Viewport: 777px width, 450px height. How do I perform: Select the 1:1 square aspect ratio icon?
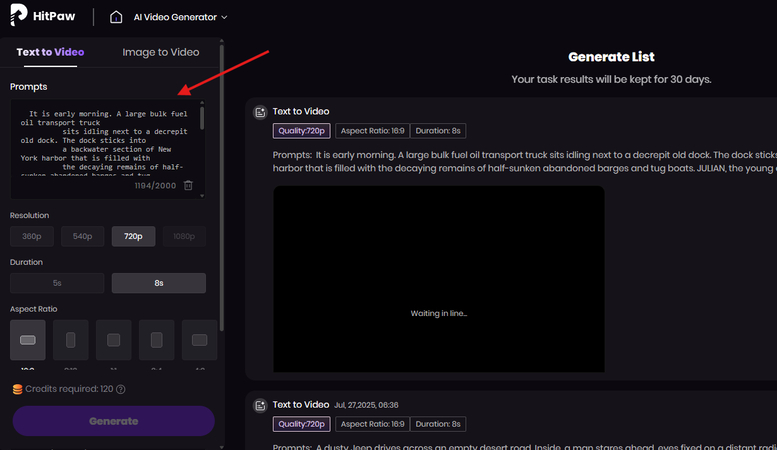click(113, 340)
